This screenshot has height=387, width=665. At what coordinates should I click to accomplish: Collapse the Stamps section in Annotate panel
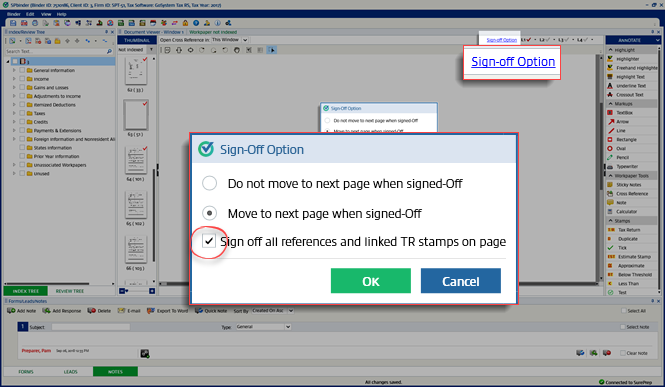tap(611, 221)
